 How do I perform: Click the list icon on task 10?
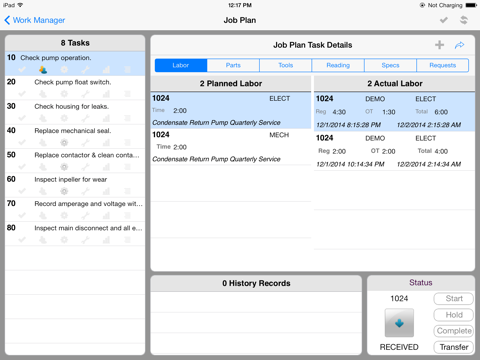click(x=127, y=70)
